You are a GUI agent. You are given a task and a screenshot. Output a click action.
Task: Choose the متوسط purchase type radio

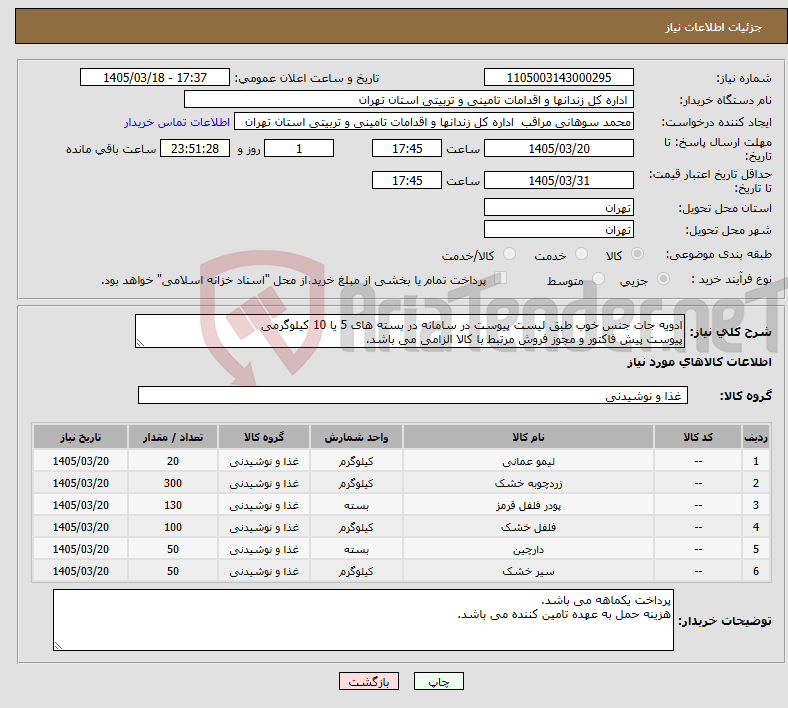pos(598,278)
